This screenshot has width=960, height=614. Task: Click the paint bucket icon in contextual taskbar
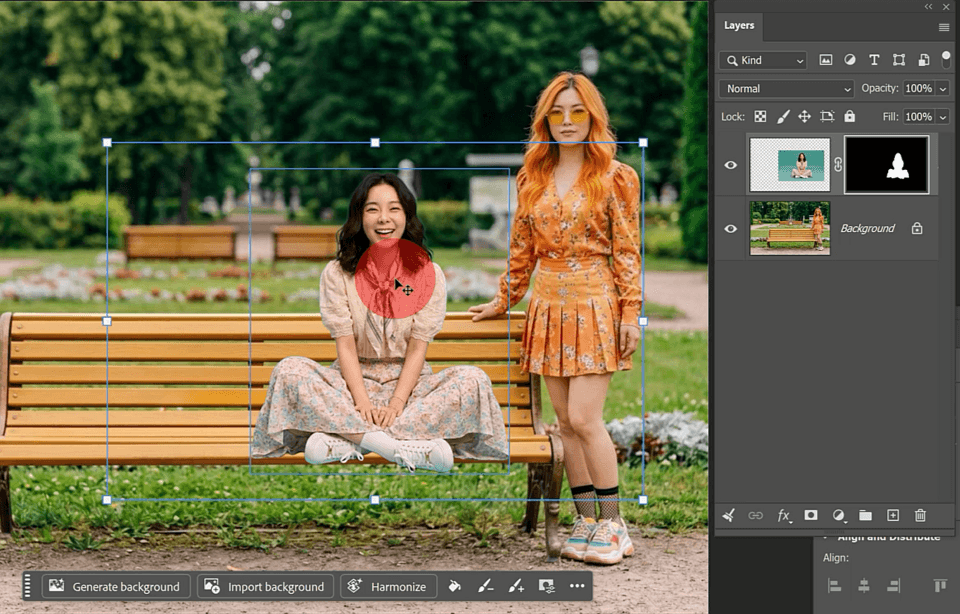pyautogui.click(x=455, y=586)
